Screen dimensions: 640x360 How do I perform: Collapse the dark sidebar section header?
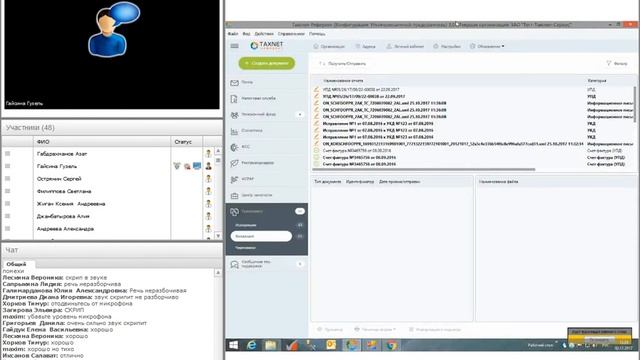point(267,211)
